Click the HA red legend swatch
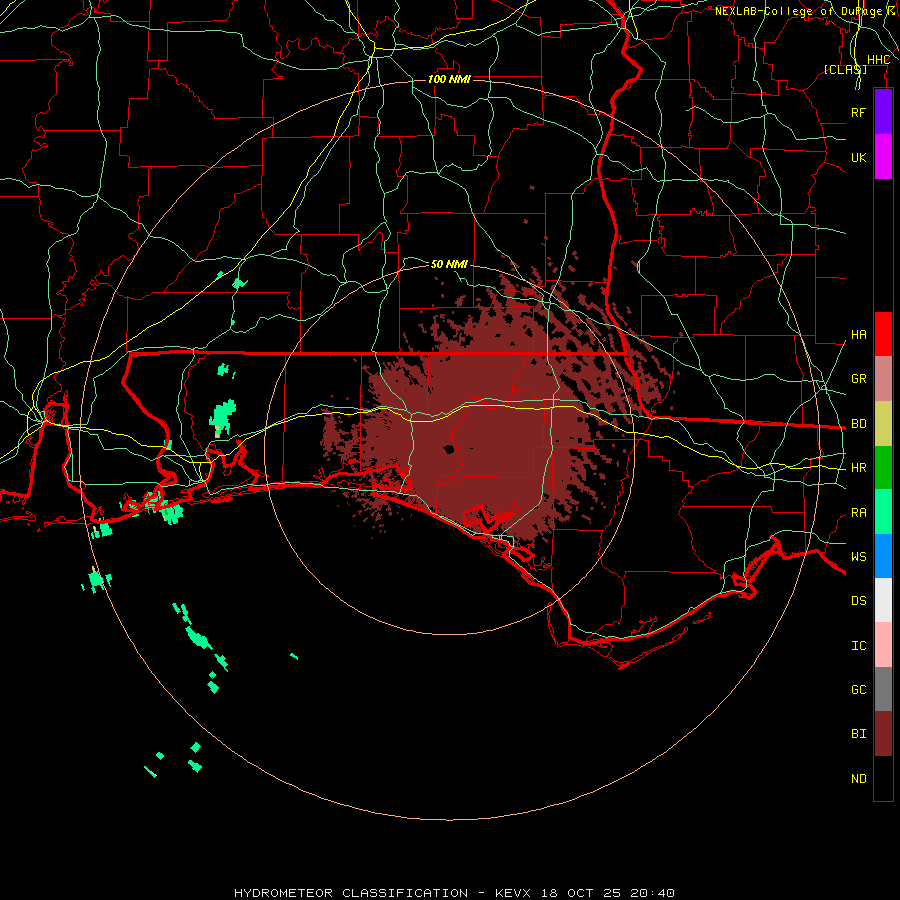The image size is (900, 900). (883, 334)
